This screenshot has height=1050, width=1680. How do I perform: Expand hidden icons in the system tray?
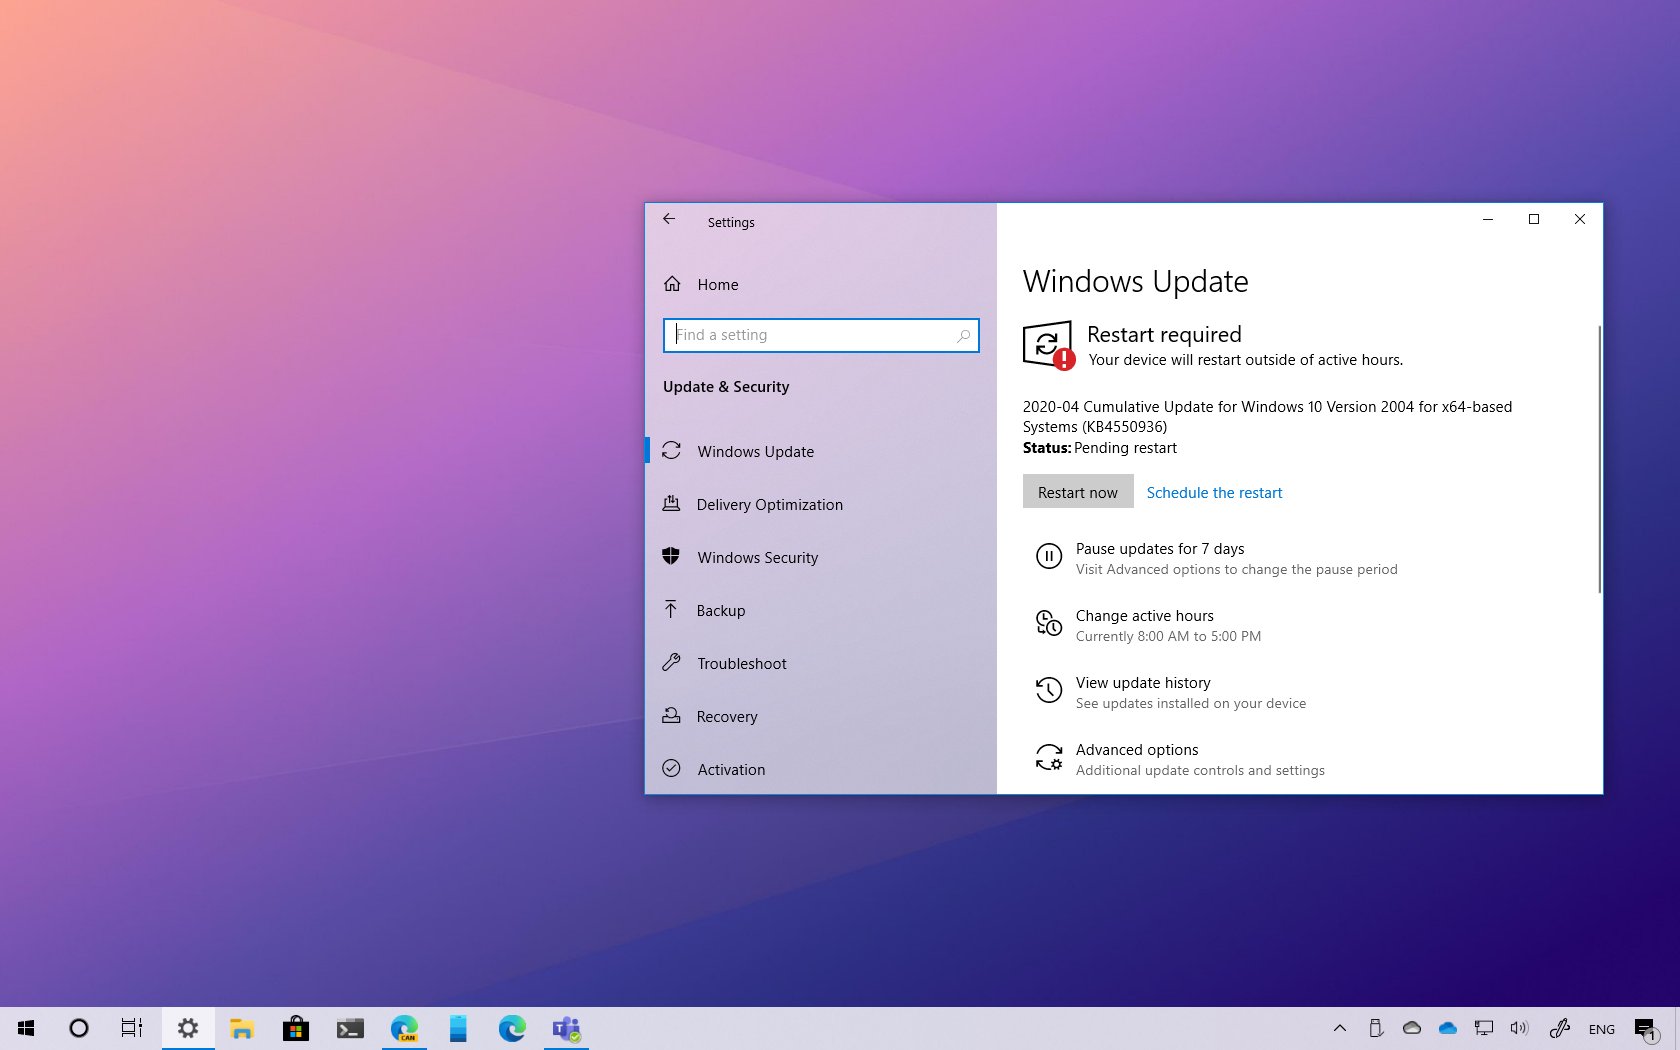(x=1339, y=1028)
